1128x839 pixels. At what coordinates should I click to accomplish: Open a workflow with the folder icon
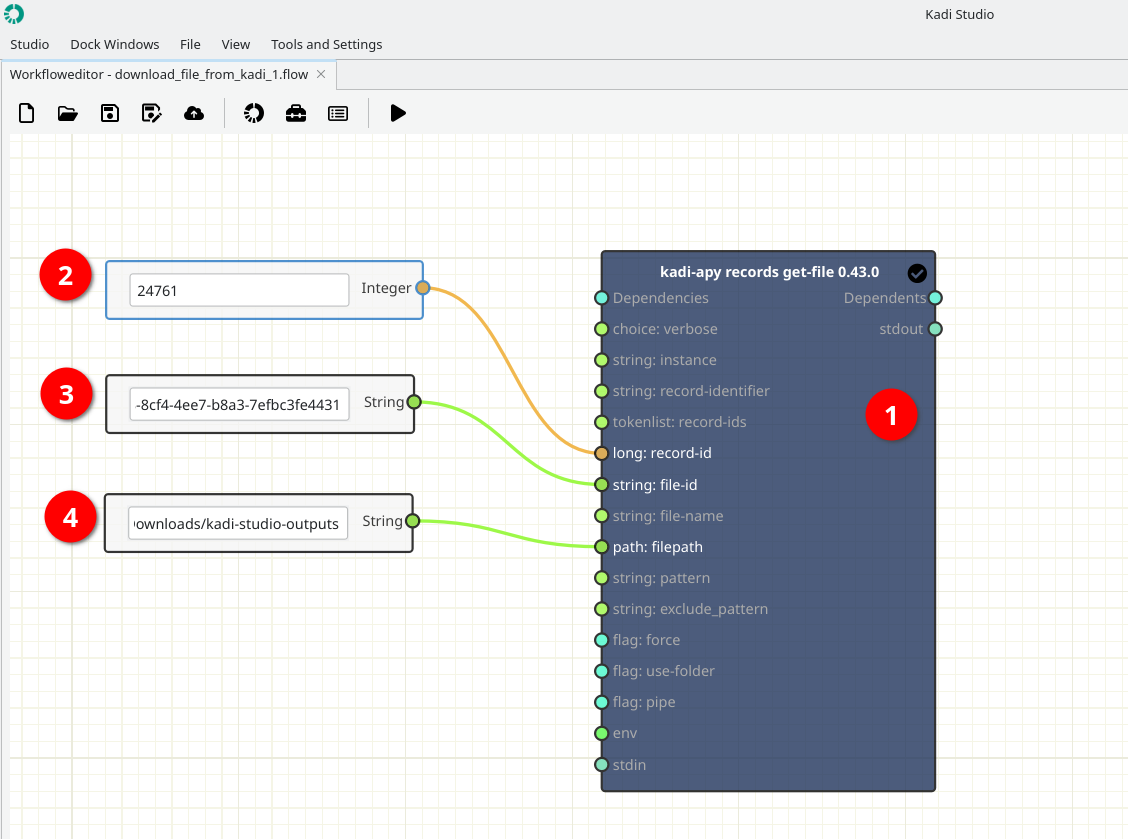tap(68, 113)
